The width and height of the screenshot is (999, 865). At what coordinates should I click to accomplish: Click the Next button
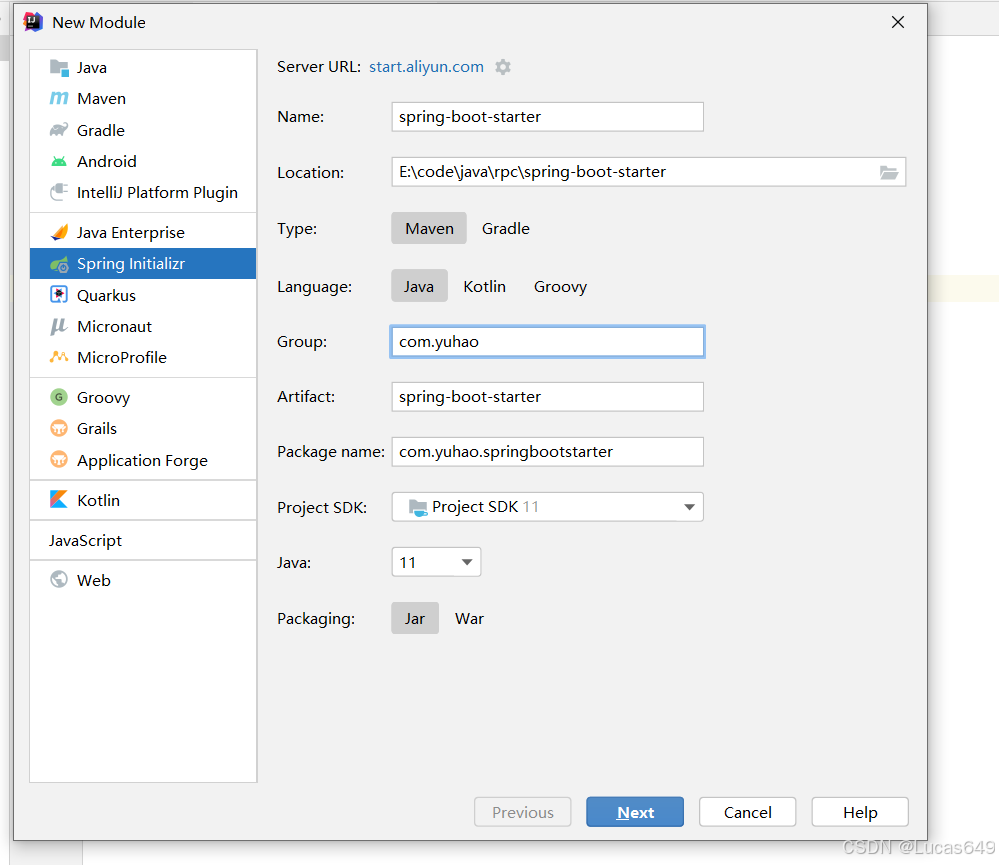635,812
